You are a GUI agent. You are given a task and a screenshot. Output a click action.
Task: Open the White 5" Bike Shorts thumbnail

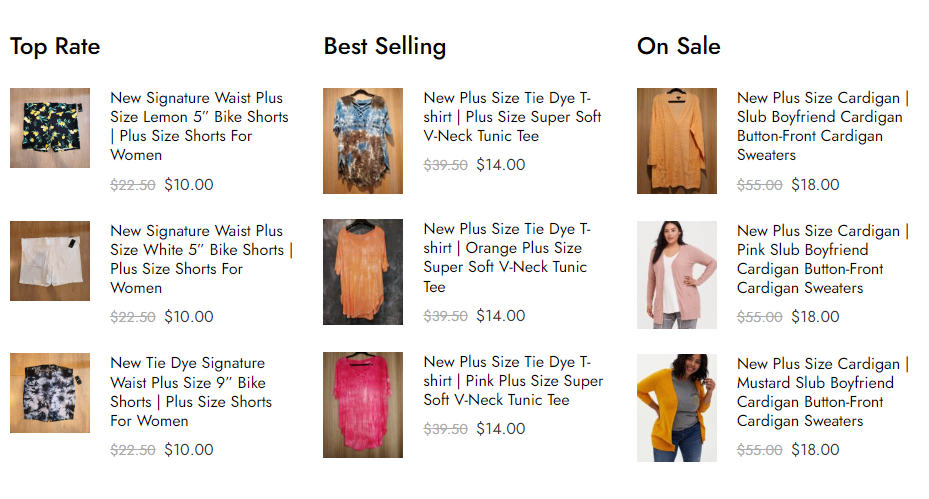coord(50,261)
